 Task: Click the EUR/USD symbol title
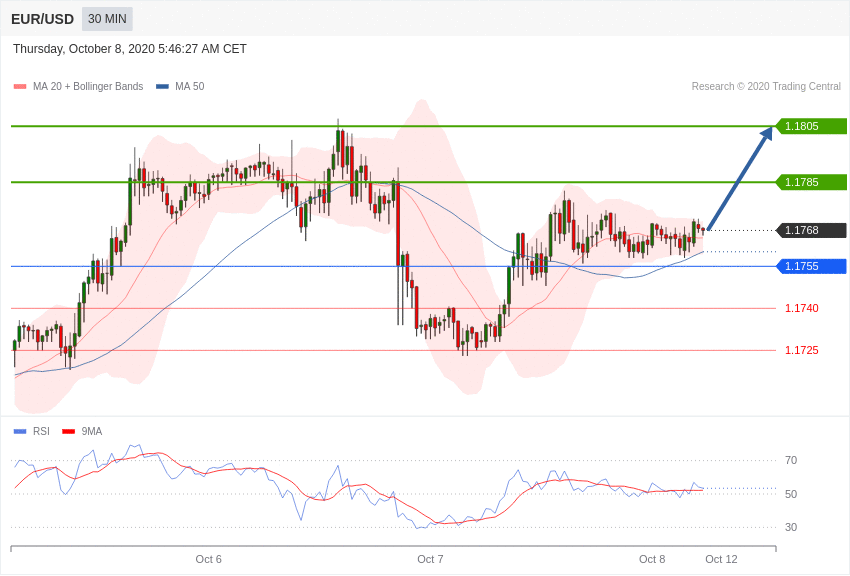42,19
